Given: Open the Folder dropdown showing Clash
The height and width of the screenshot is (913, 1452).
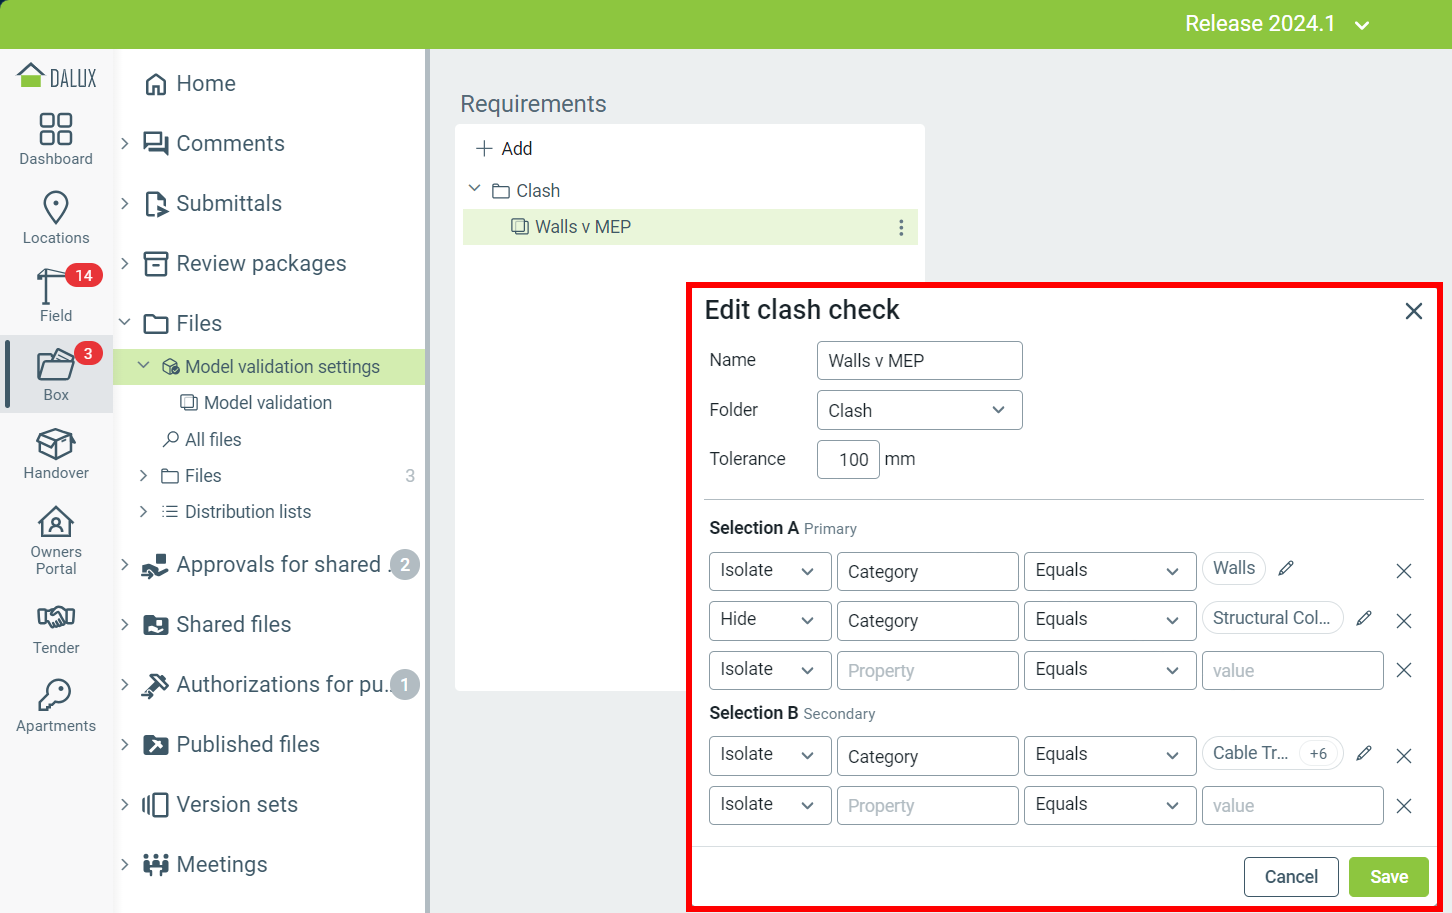Looking at the screenshot, I should pyautogui.click(x=919, y=411).
